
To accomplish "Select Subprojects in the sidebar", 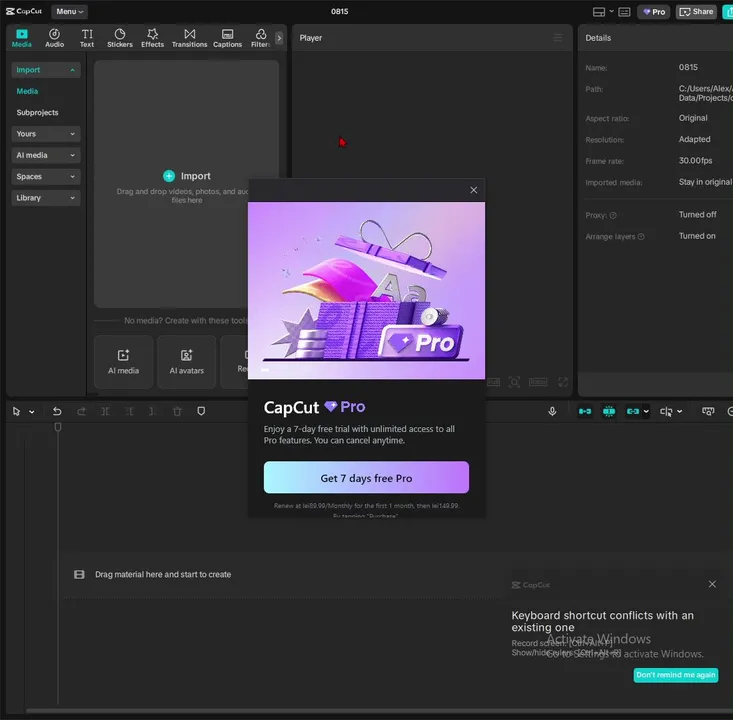I will pos(37,112).
